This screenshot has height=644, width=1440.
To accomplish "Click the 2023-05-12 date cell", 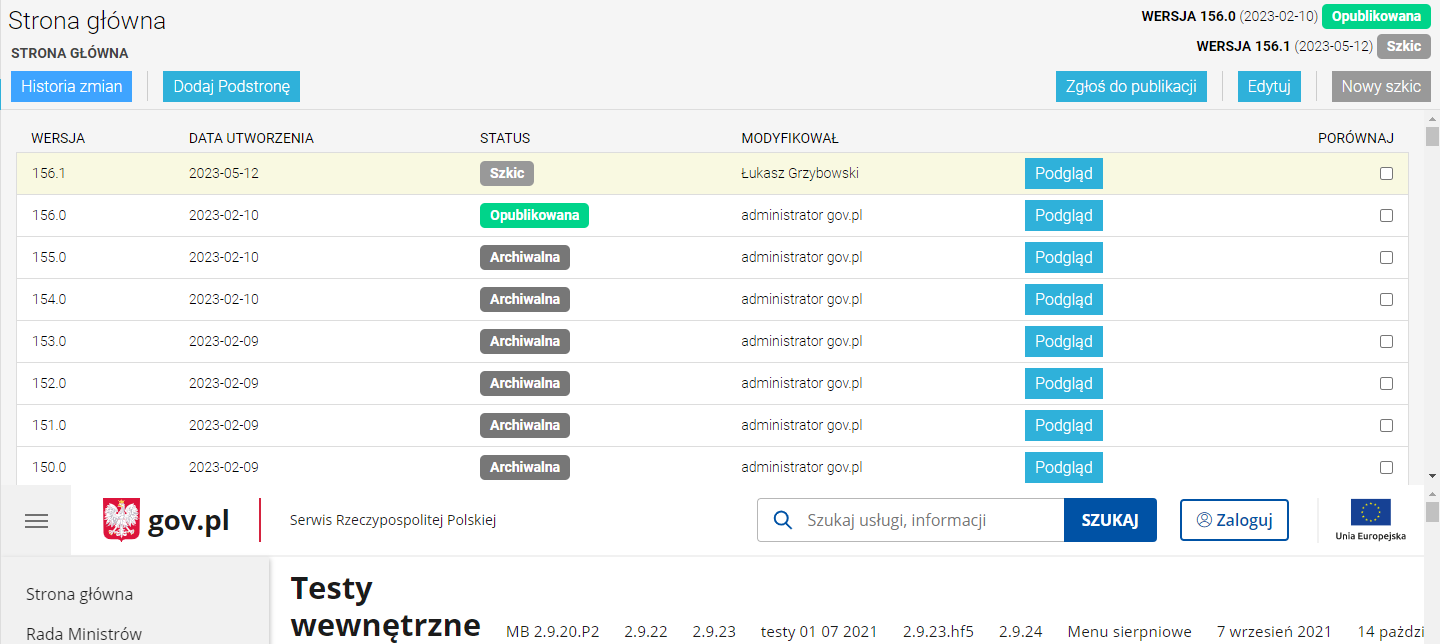I will pyautogui.click(x=224, y=173).
